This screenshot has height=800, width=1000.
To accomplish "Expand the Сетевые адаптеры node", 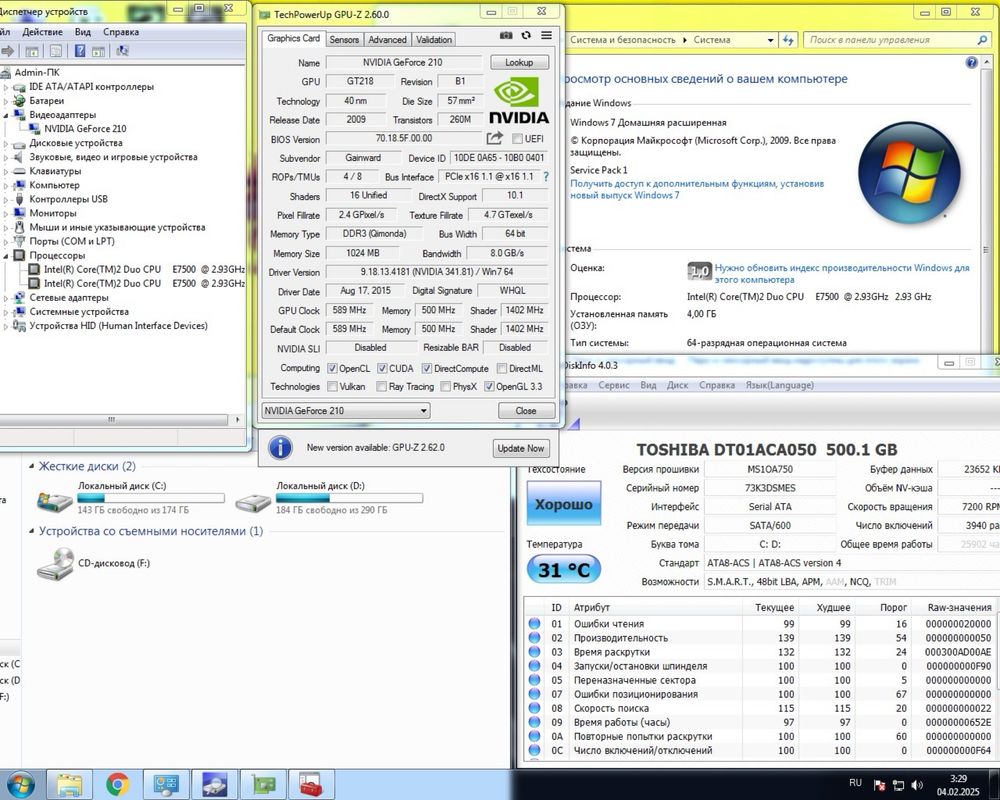I will pos(6,297).
